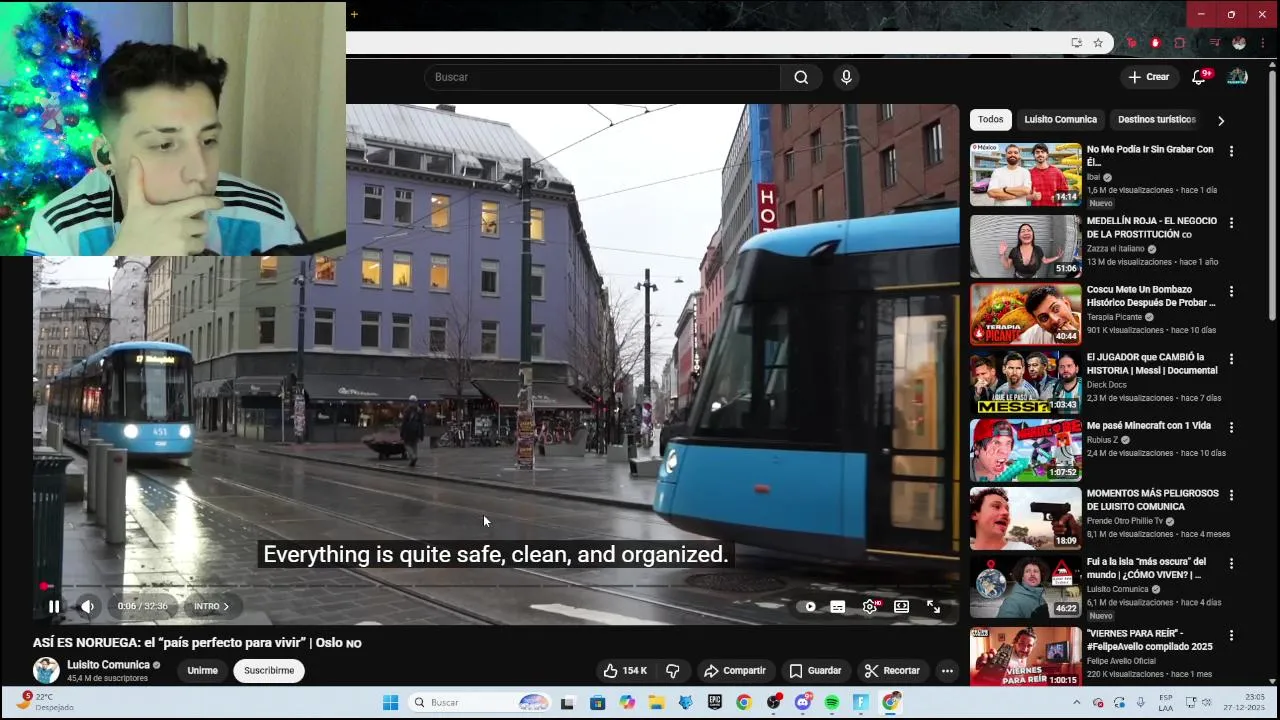Options menu for No Me Podía Ir video
The width and height of the screenshot is (1280, 720).
[1231, 152]
